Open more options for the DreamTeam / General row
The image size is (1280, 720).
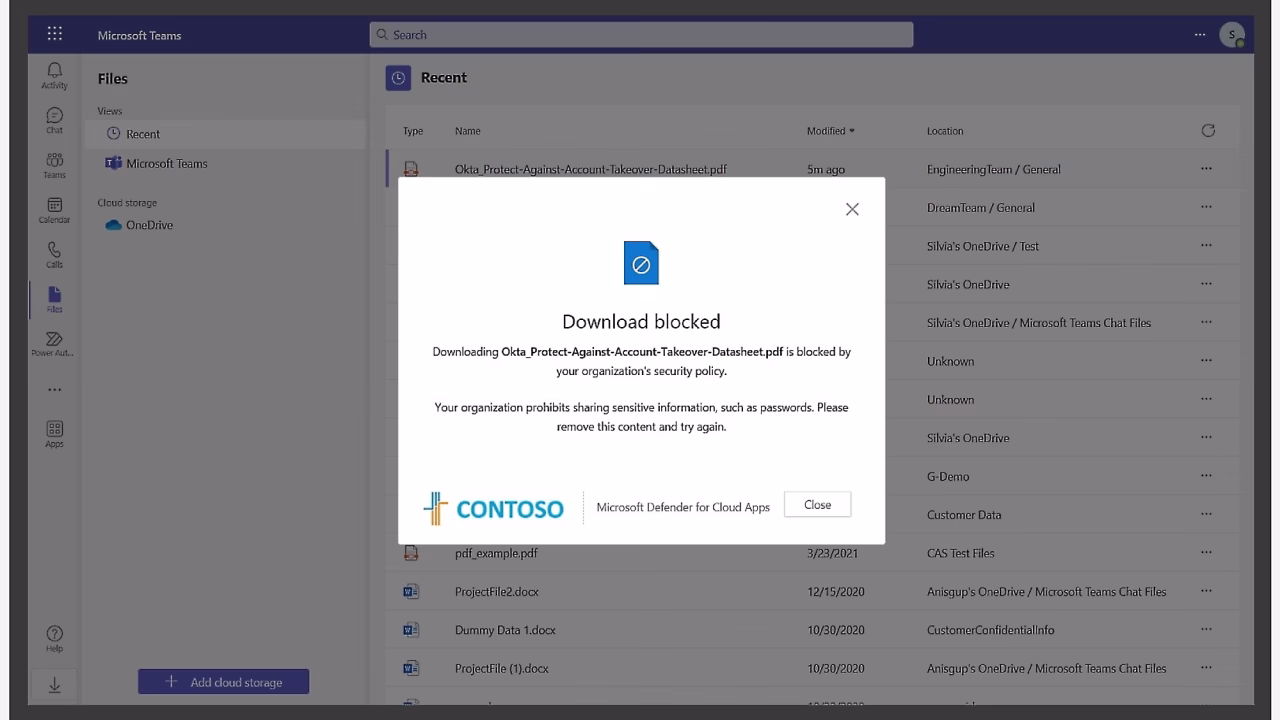[1206, 207]
